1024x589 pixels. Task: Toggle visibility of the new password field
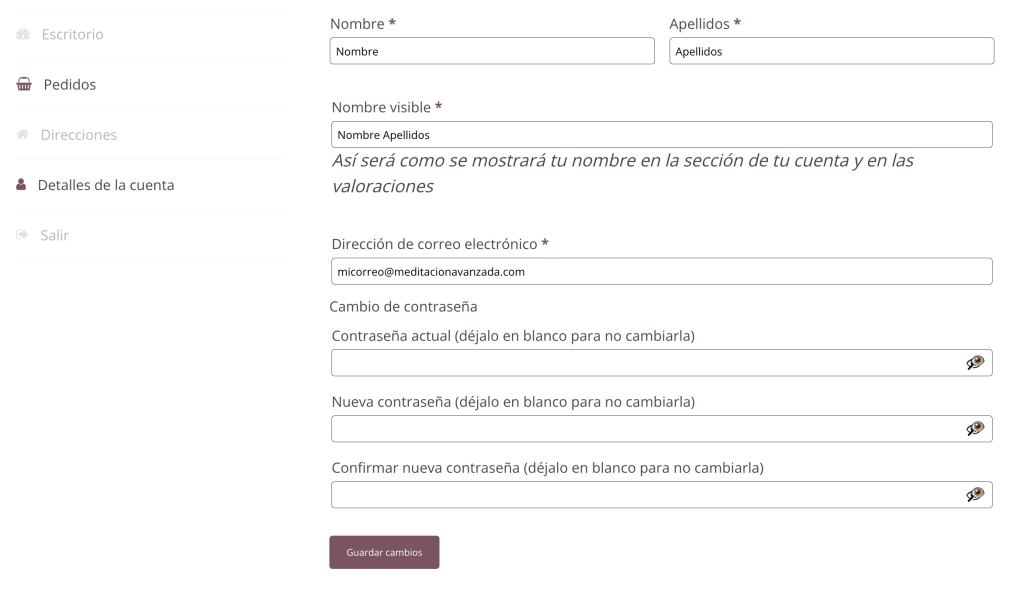[975, 429]
